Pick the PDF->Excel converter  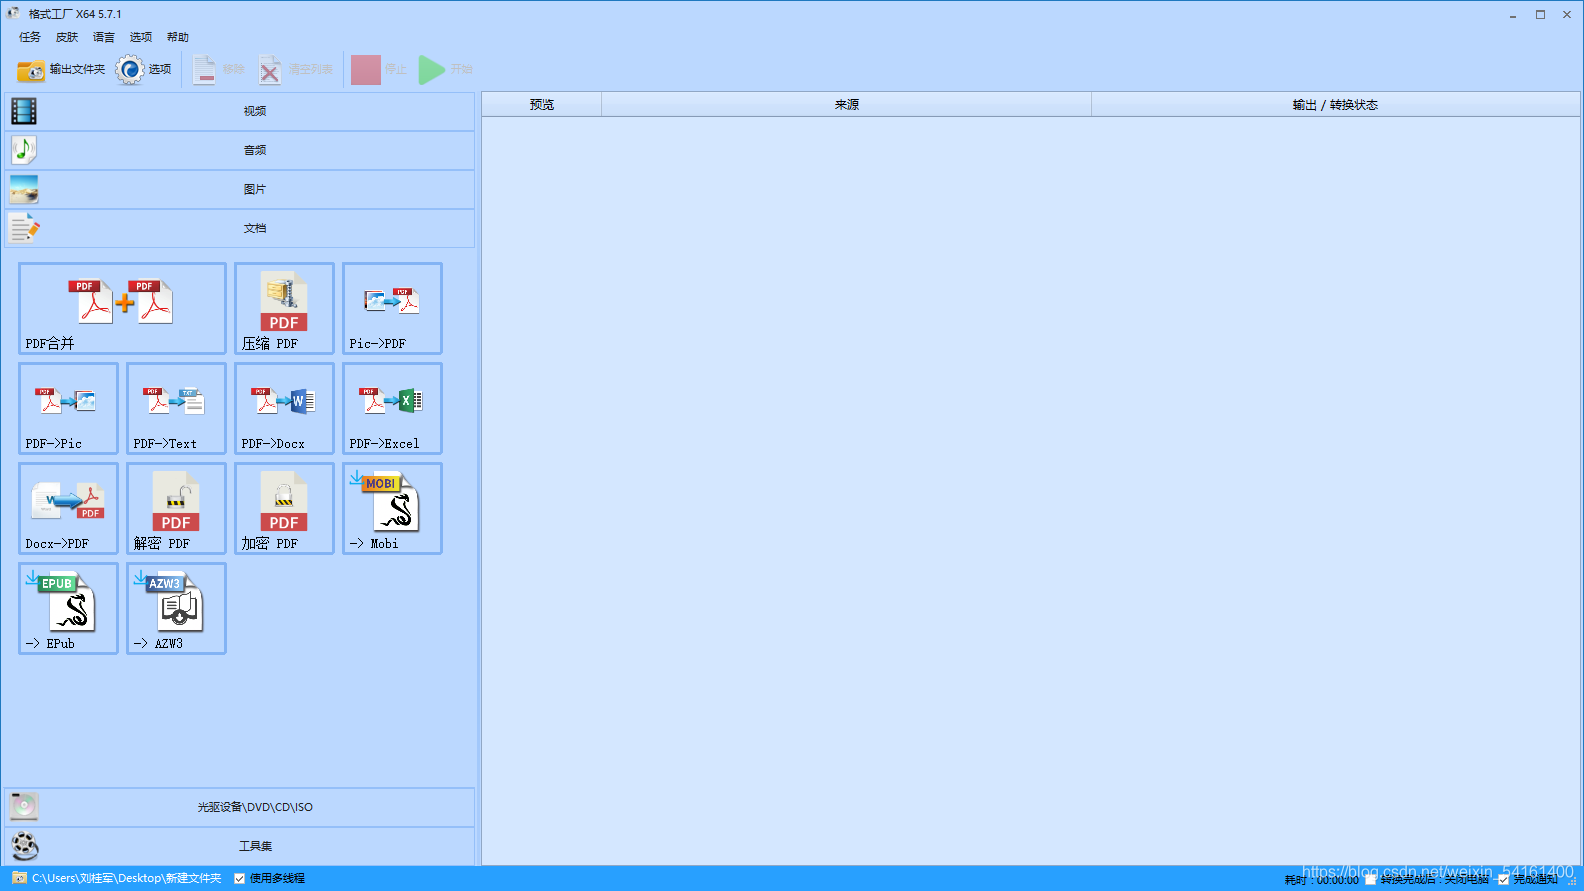point(392,408)
